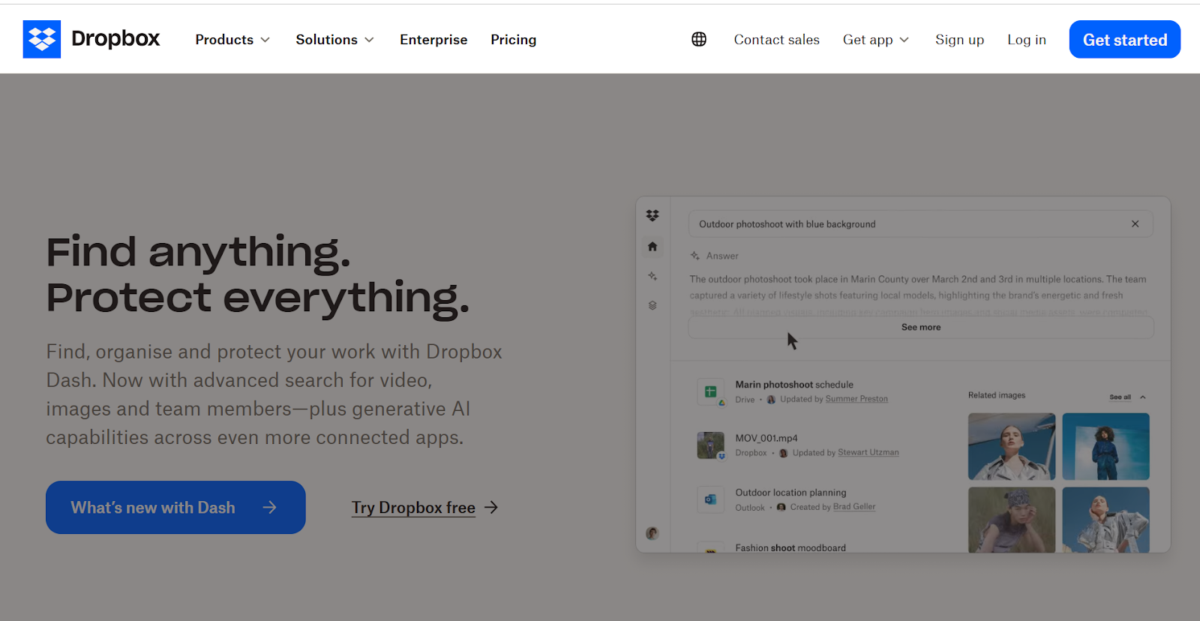Click the Dropbox icon atop Dash sidebar
The image size is (1200, 621).
(652, 216)
